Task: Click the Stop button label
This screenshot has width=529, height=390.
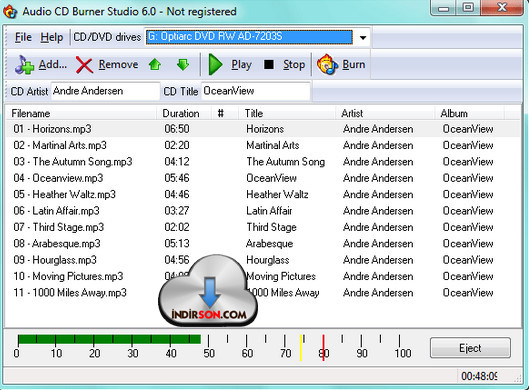Action: (294, 64)
